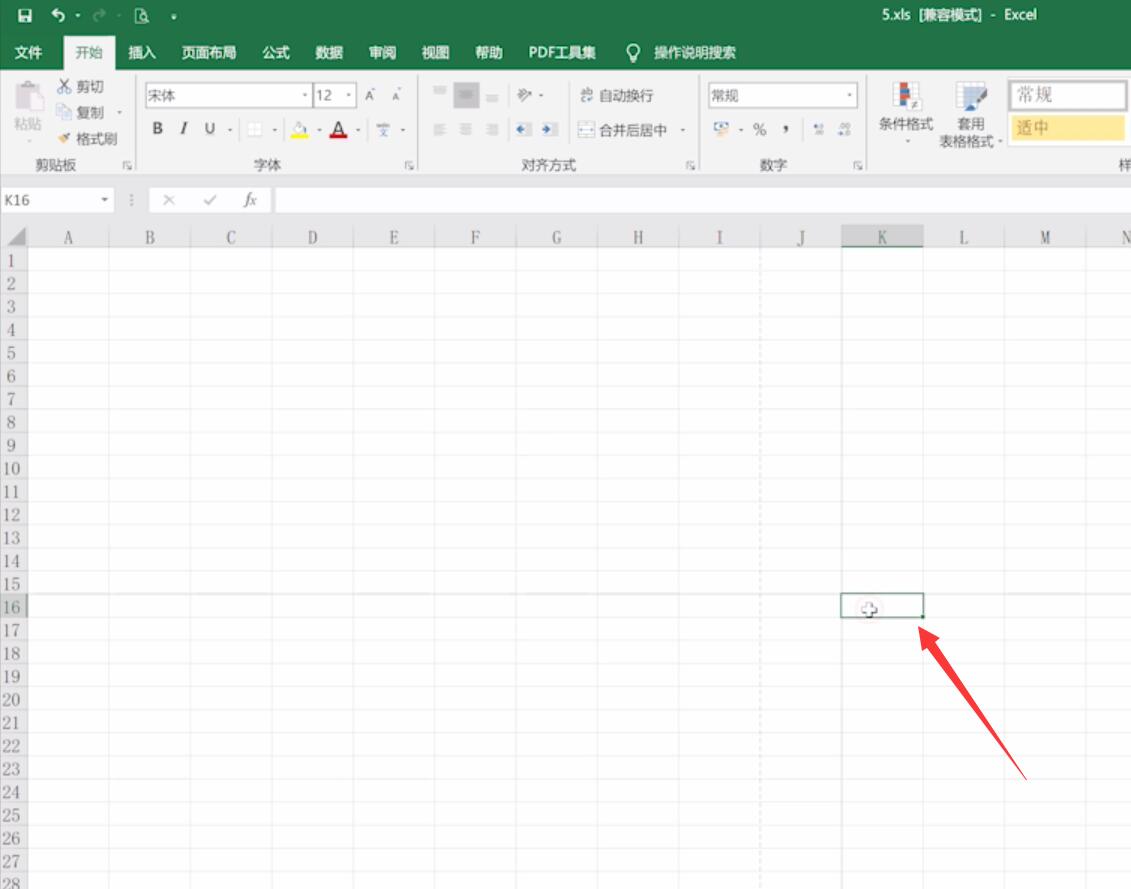Select row 16 header
The width and height of the screenshot is (1131, 889).
[x=12, y=606]
